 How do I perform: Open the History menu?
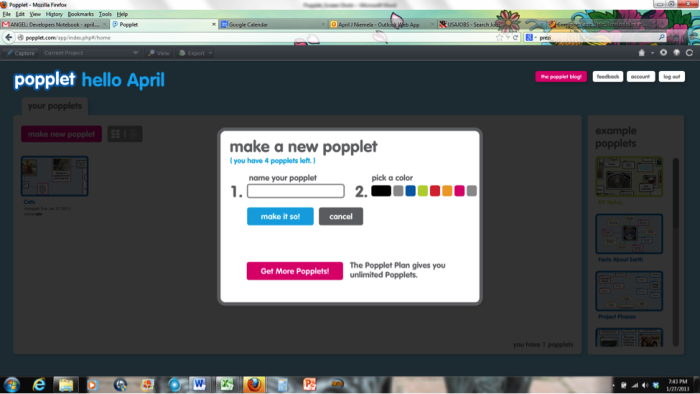[x=54, y=14]
